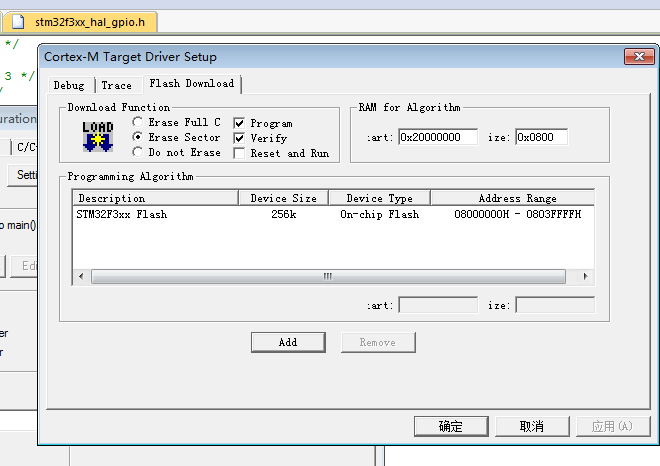This screenshot has height=466, width=660.
Task: Click the file icon on stm32f3xx_hal_gpio.h tab
Action: [18, 22]
